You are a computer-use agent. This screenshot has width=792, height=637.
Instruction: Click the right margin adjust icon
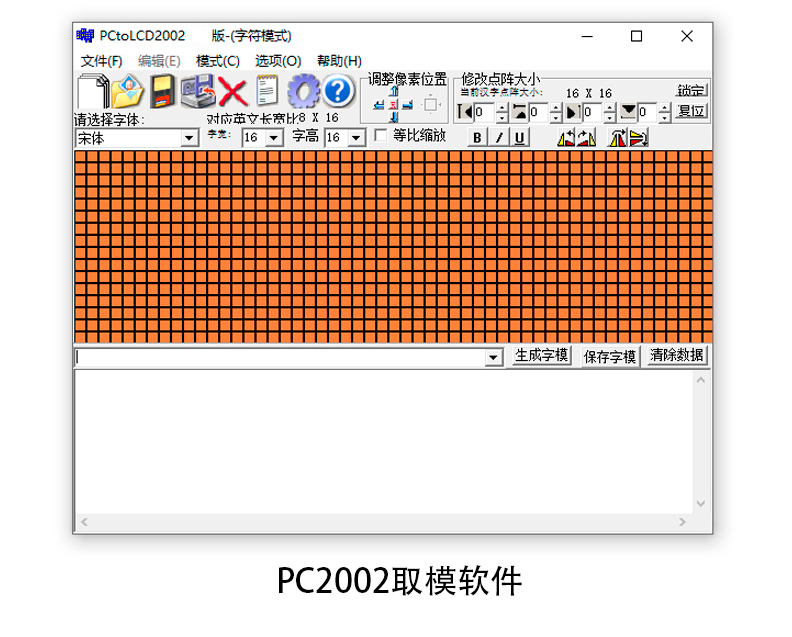pyautogui.click(x=573, y=112)
